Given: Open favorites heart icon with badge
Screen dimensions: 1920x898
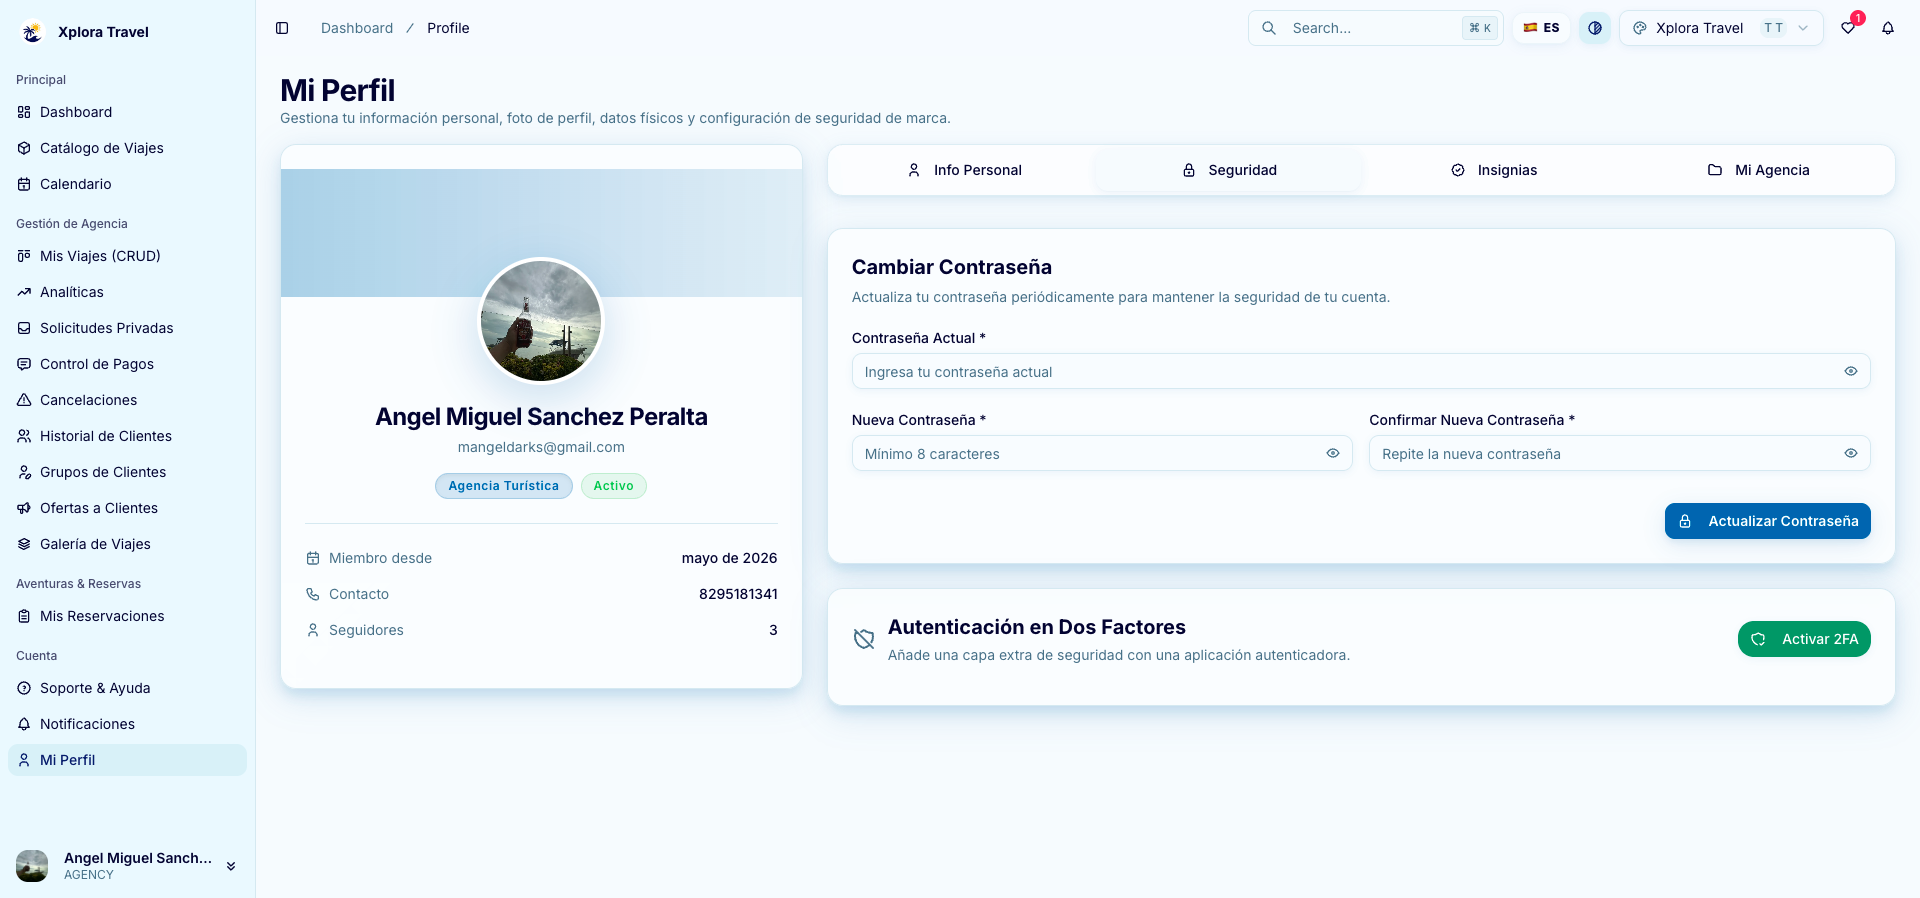Looking at the screenshot, I should click(1848, 28).
